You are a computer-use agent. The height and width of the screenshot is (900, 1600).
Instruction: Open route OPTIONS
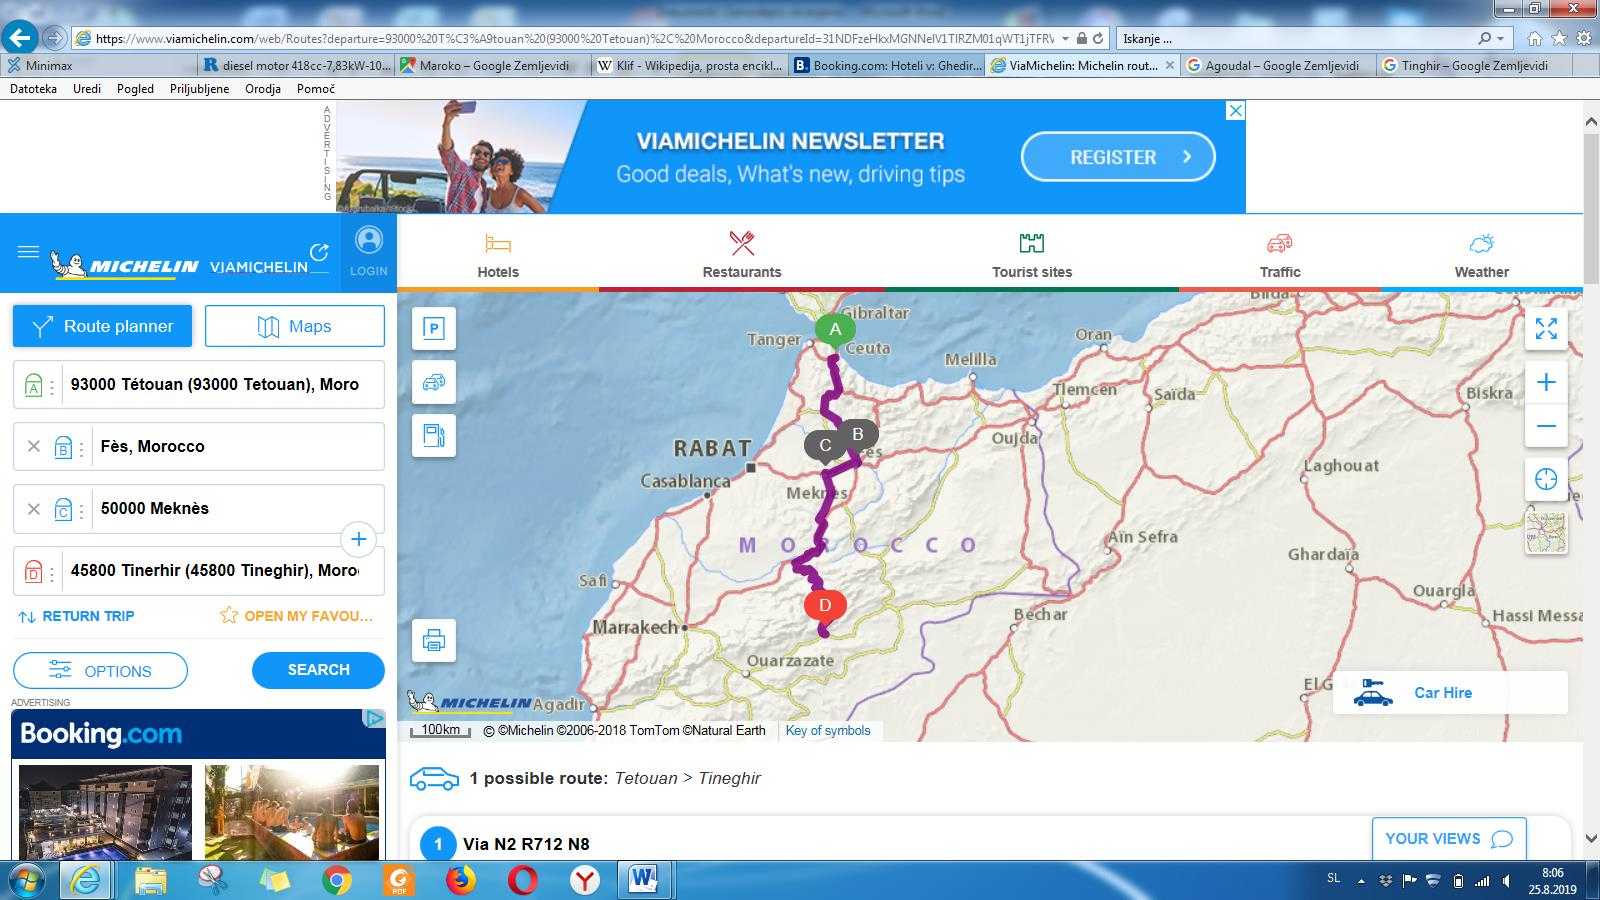[x=100, y=671]
